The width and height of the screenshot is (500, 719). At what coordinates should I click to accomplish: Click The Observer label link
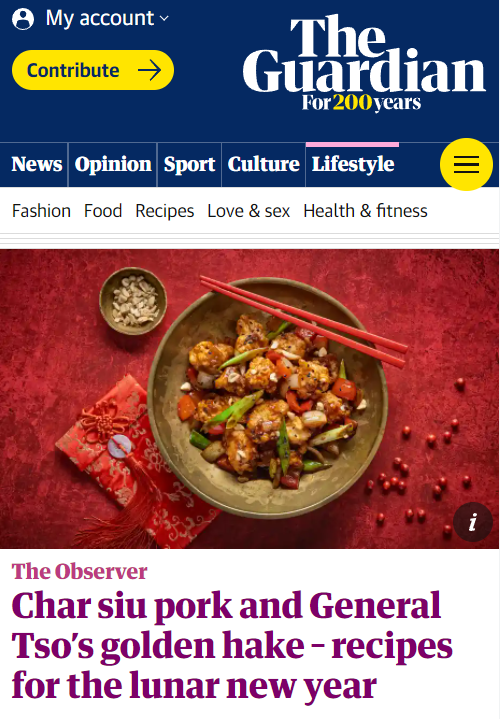click(x=79, y=571)
